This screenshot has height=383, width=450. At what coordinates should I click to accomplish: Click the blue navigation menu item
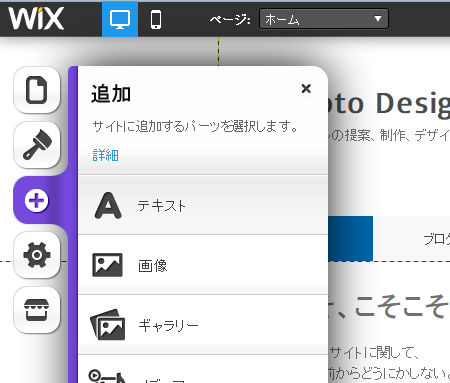coord(351,238)
